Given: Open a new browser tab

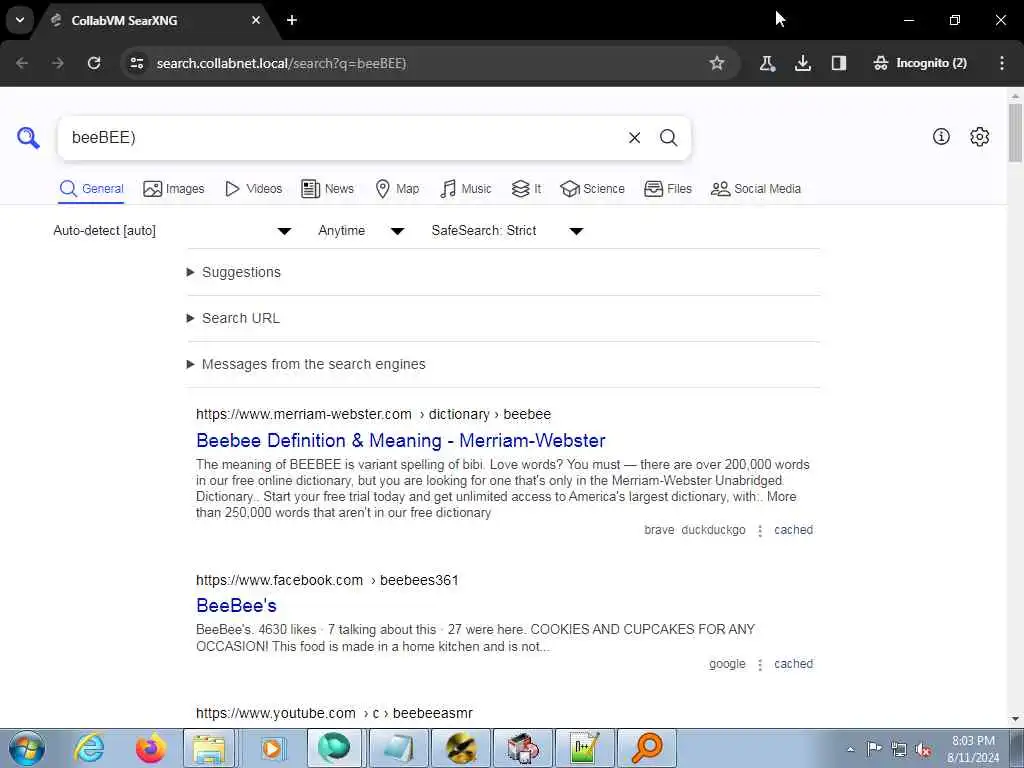Looking at the screenshot, I should point(292,20).
